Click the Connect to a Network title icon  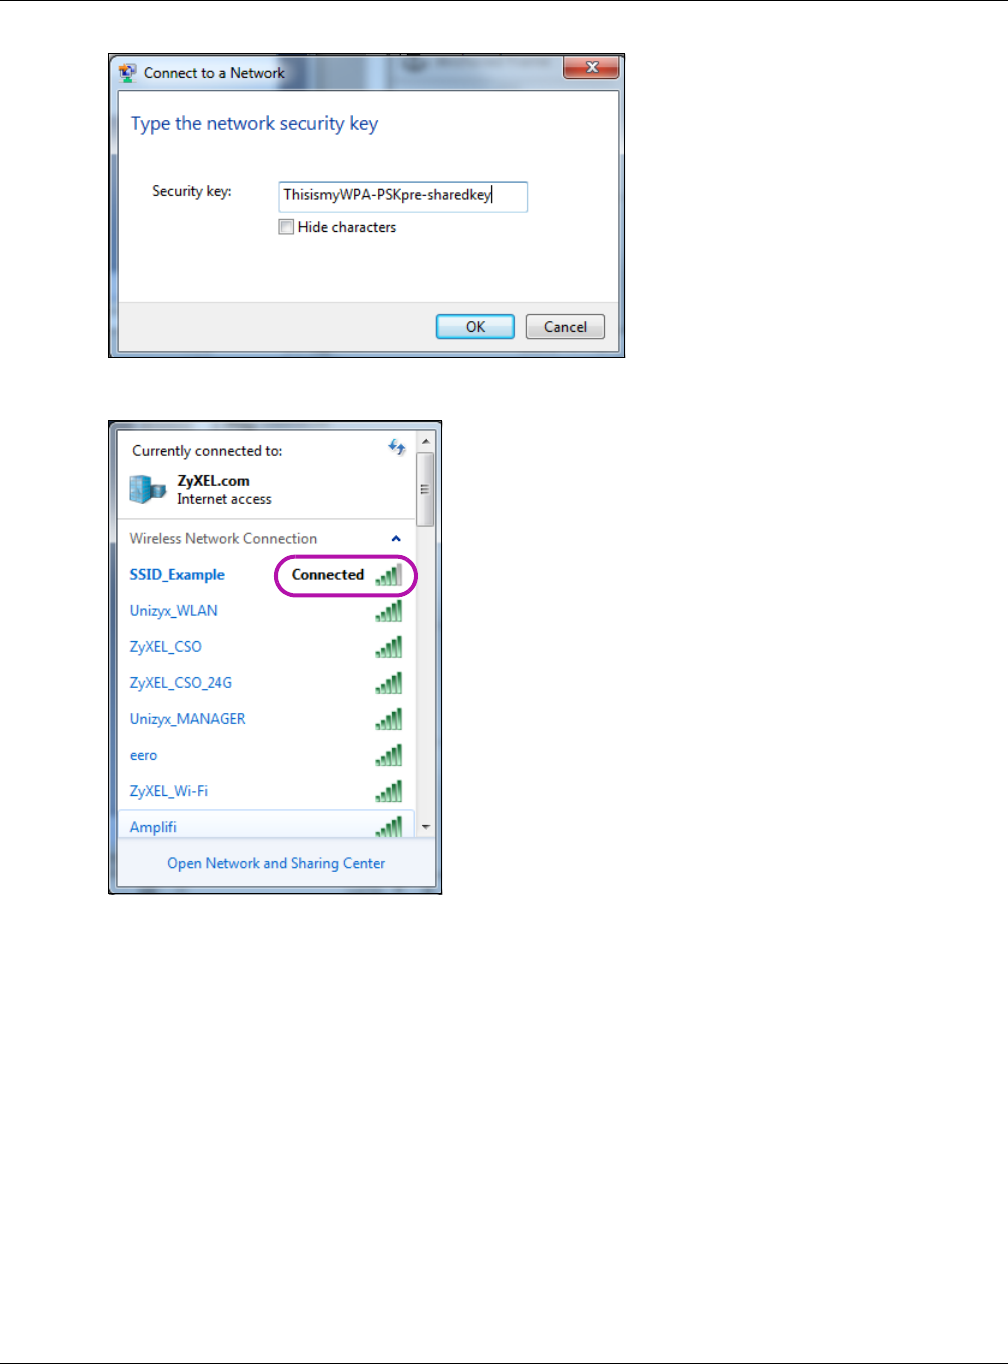pos(127,73)
